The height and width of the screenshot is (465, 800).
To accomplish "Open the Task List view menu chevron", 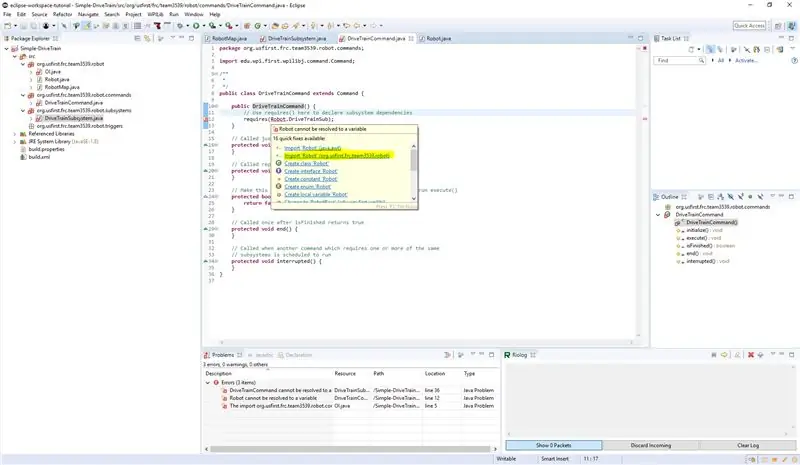I will (x=792, y=48).
